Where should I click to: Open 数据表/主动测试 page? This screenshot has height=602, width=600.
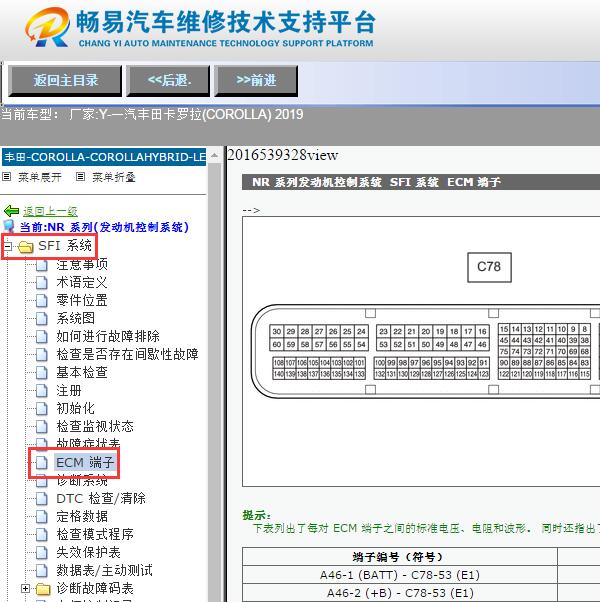104,571
